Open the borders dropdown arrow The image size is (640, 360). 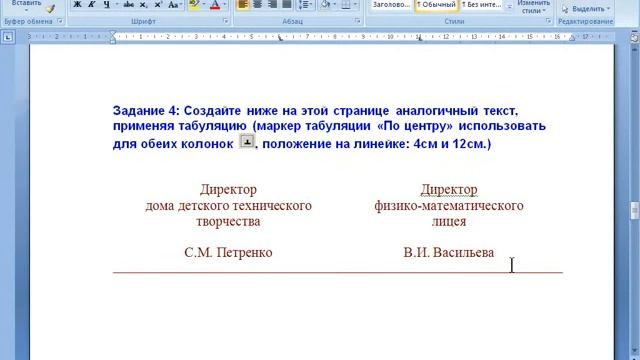[355, 4]
